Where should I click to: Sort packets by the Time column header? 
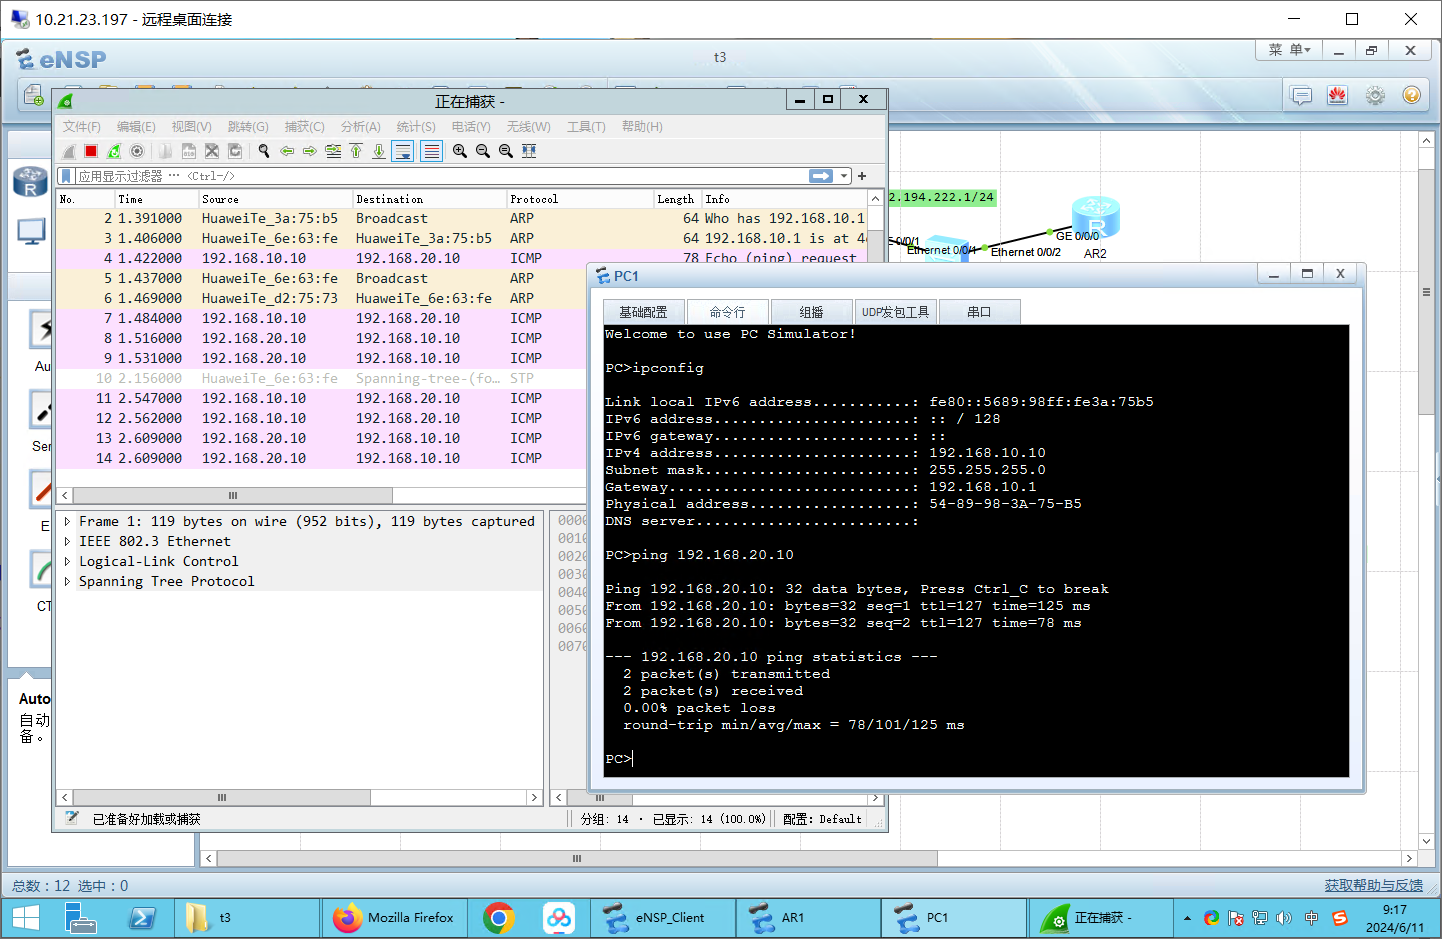[157, 199]
